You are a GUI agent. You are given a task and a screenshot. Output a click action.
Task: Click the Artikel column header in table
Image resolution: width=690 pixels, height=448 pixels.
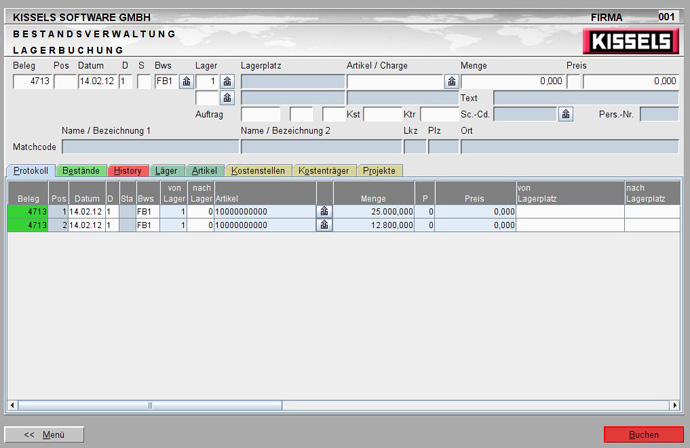coord(265,193)
